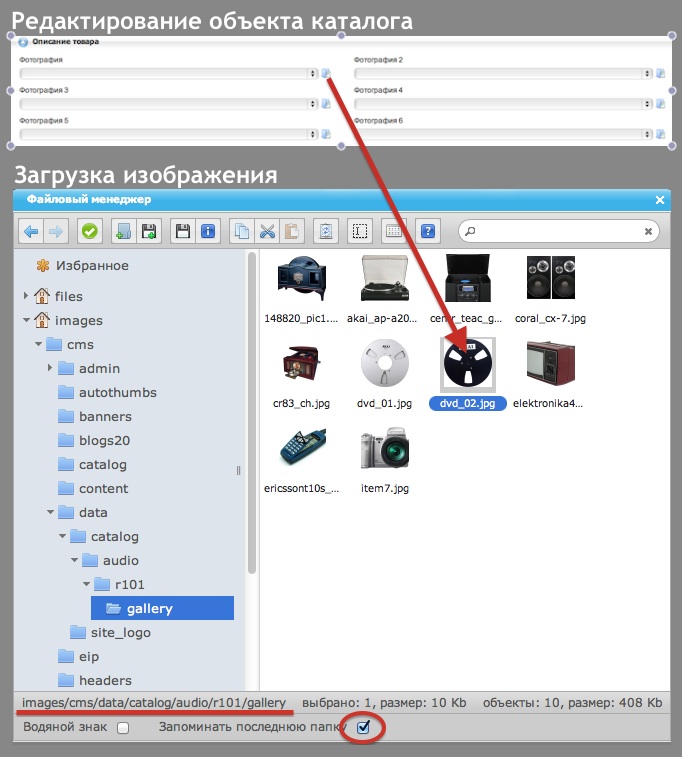This screenshot has width=682, height=757.
Task: Open file browser next to Фотография 5
Action: (x=326, y=134)
